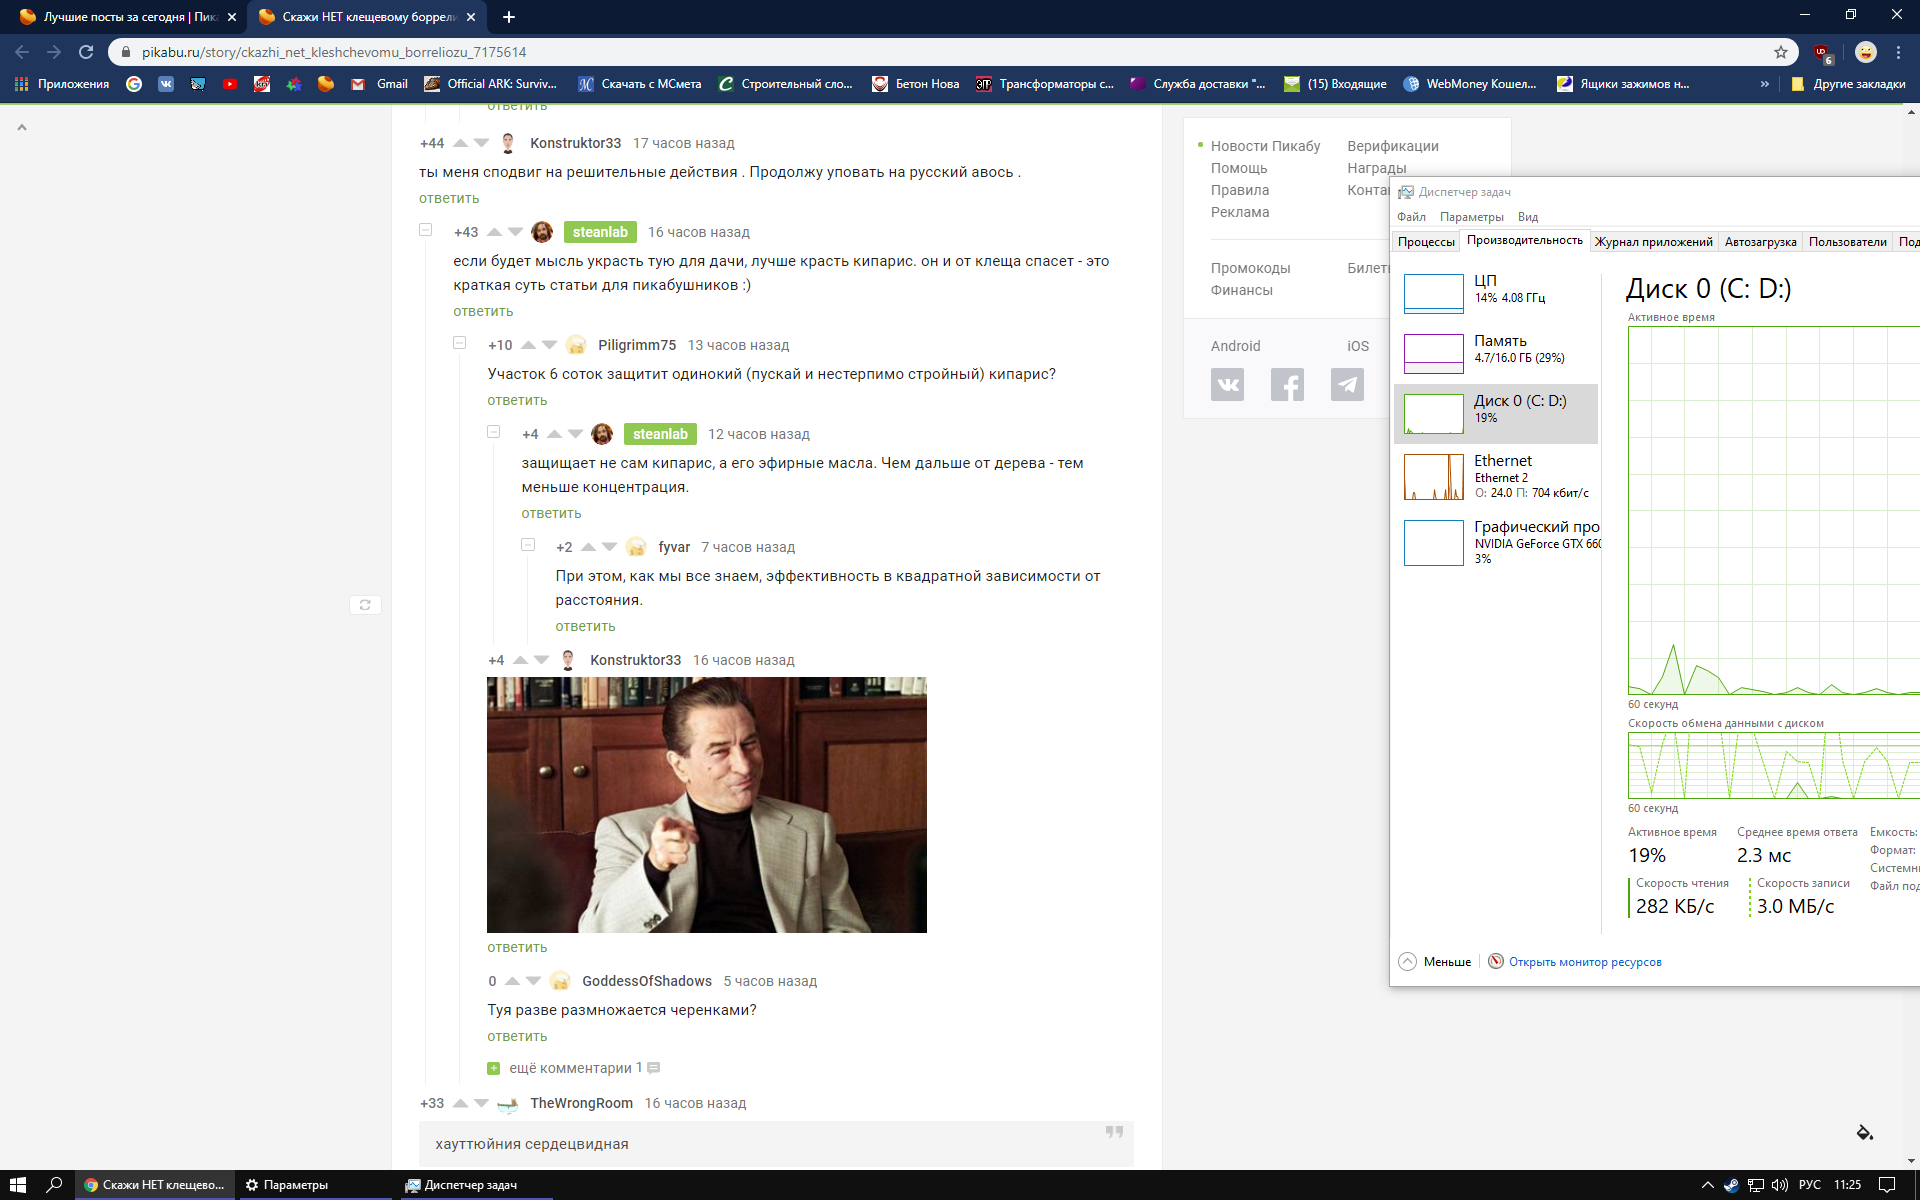Open 'Открыть монитор ресурсов' link
Screen dimensions: 1920x1200
pyautogui.click(x=1585, y=962)
